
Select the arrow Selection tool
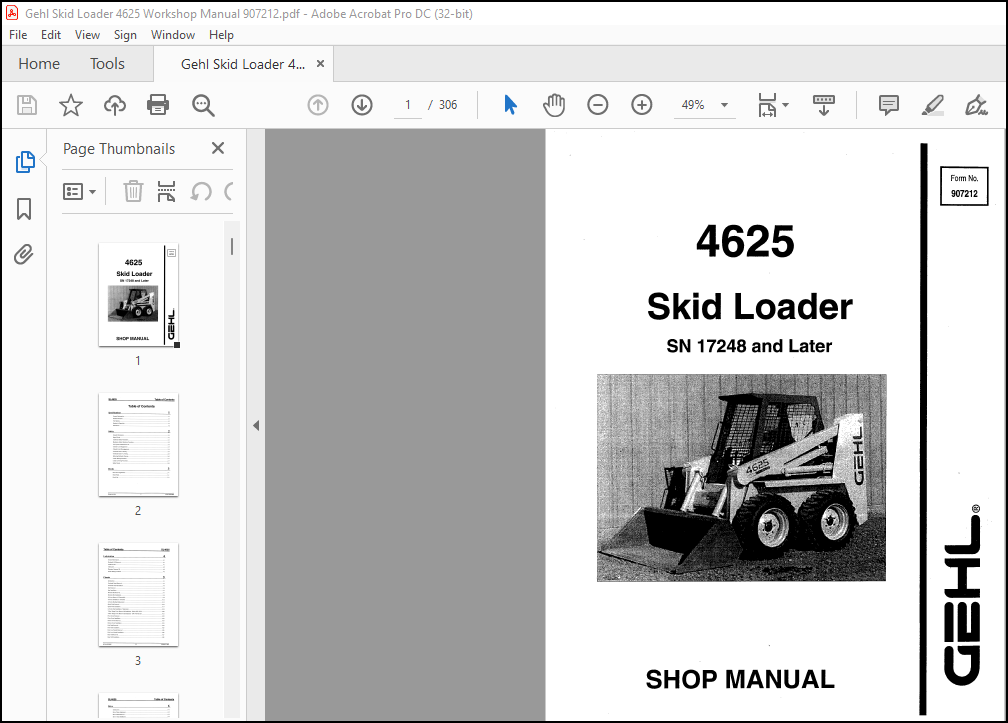coord(510,105)
